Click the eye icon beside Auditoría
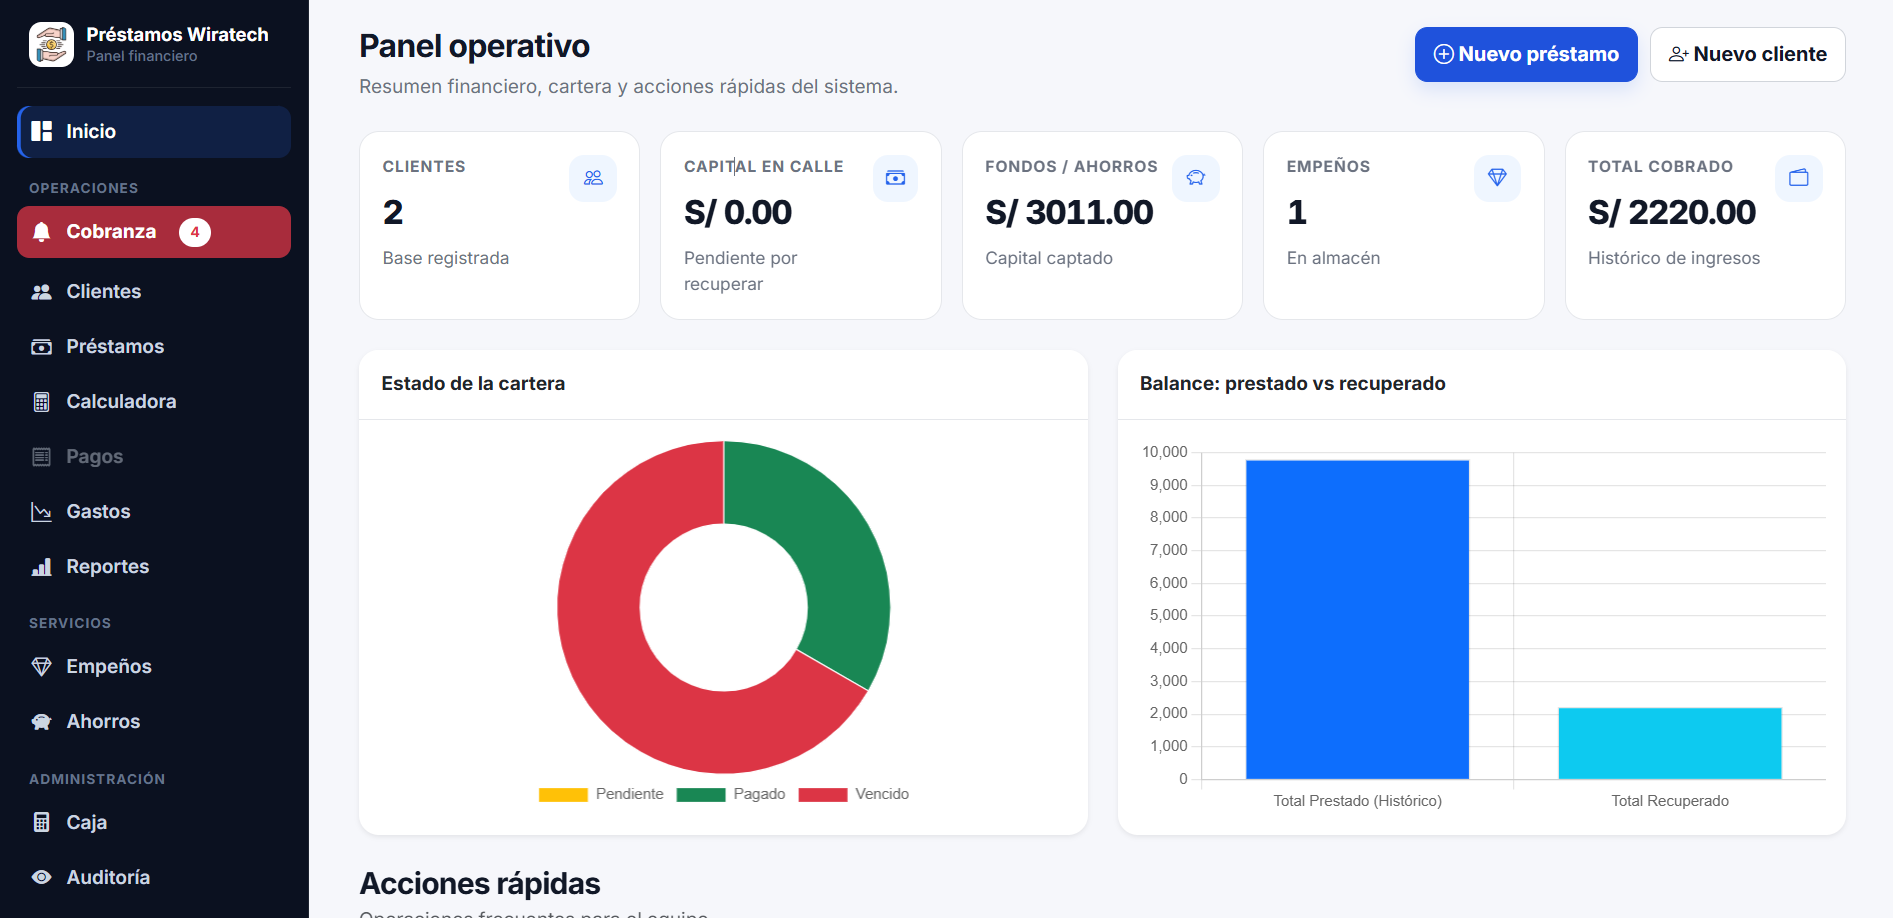Screen dimensions: 1893x918 [x=42, y=877]
